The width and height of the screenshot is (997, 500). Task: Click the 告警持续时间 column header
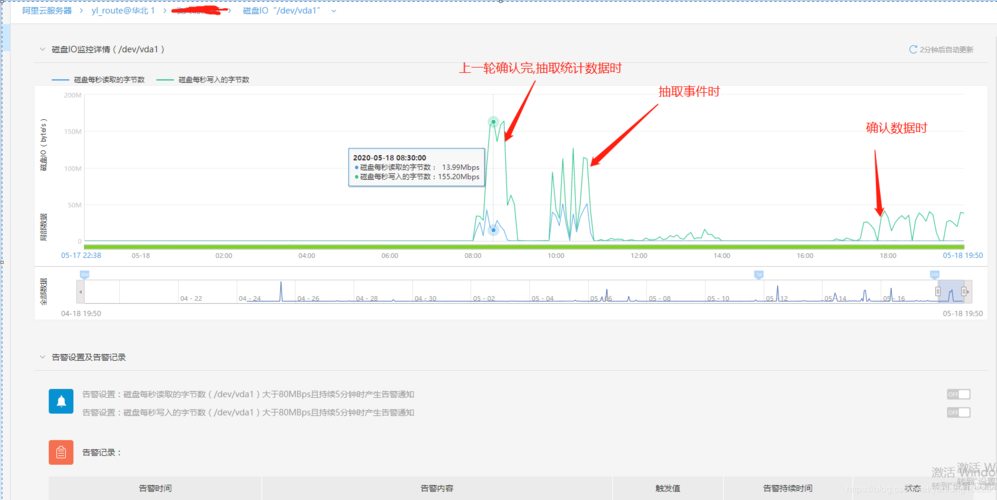click(787, 489)
